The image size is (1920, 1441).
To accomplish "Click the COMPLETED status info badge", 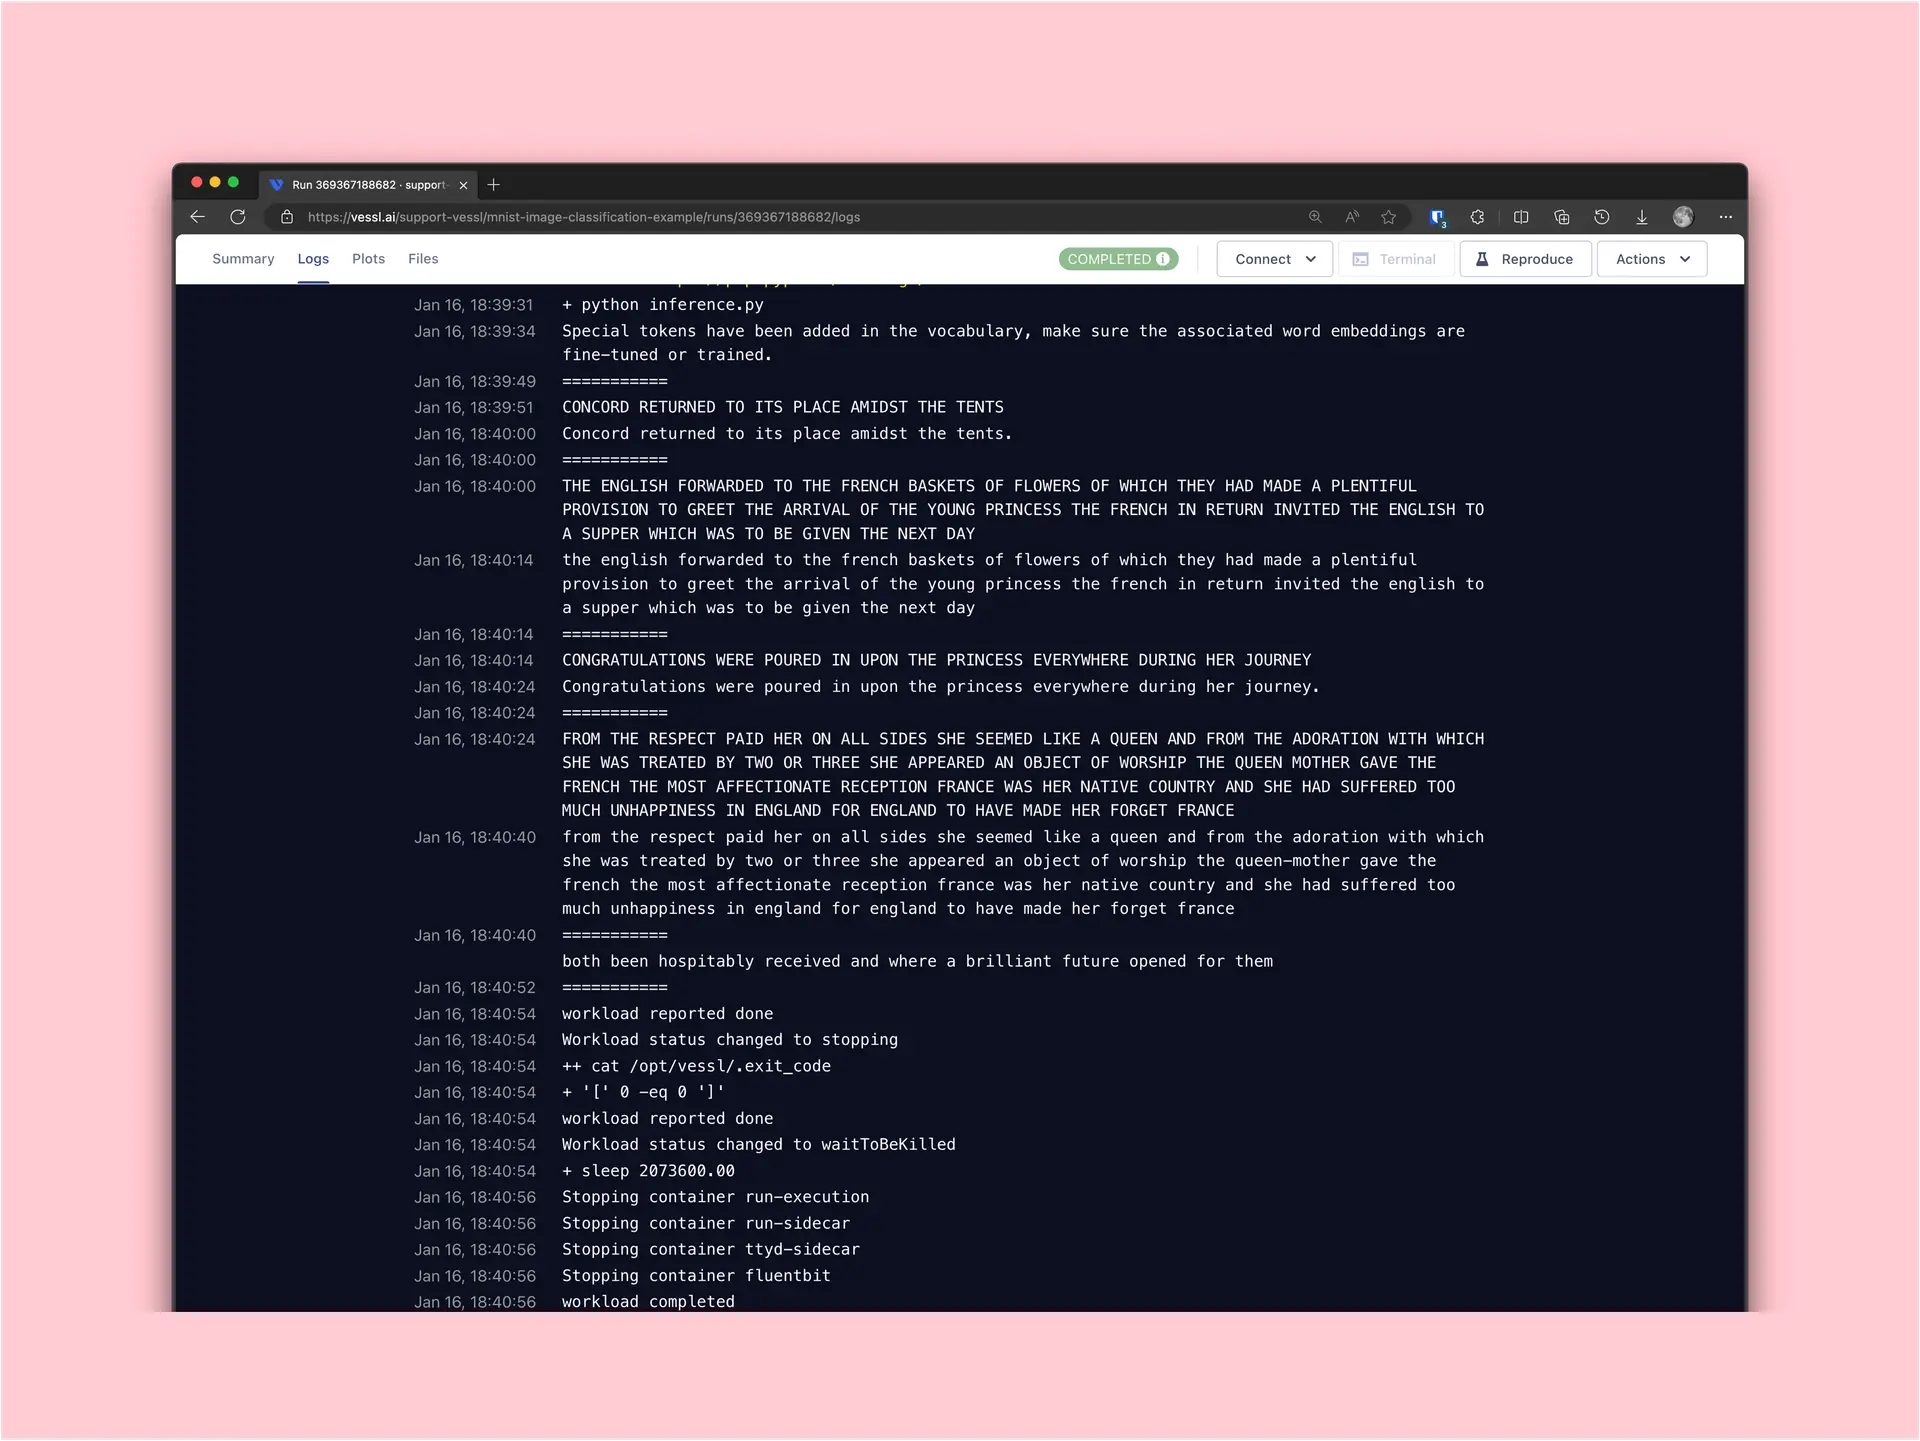I will point(1118,259).
